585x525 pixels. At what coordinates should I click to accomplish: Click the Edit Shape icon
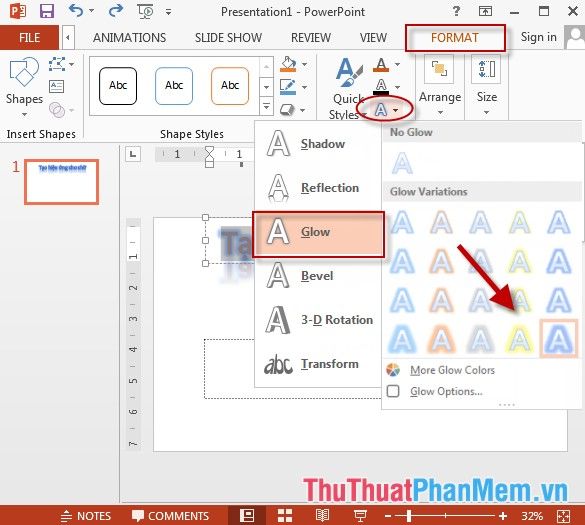click(x=57, y=64)
